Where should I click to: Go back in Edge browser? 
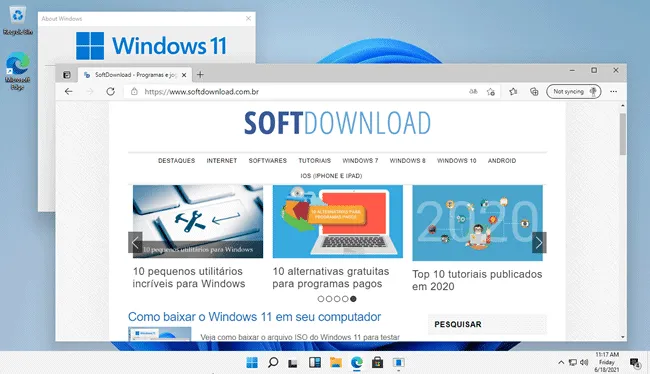pyautogui.click(x=69, y=92)
